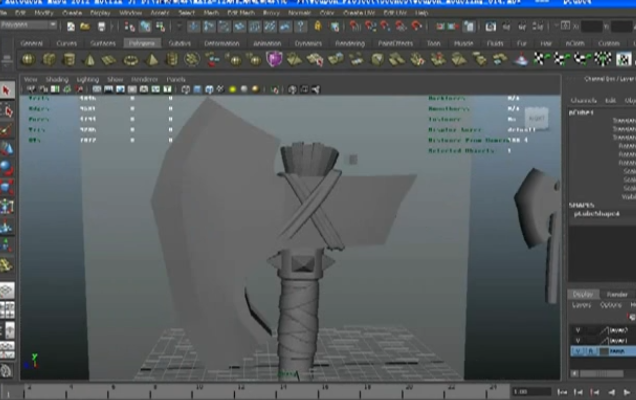This screenshot has width=636, height=400.
Task: Toggle visibility of the highlighted bottom layer
Action: (576, 351)
